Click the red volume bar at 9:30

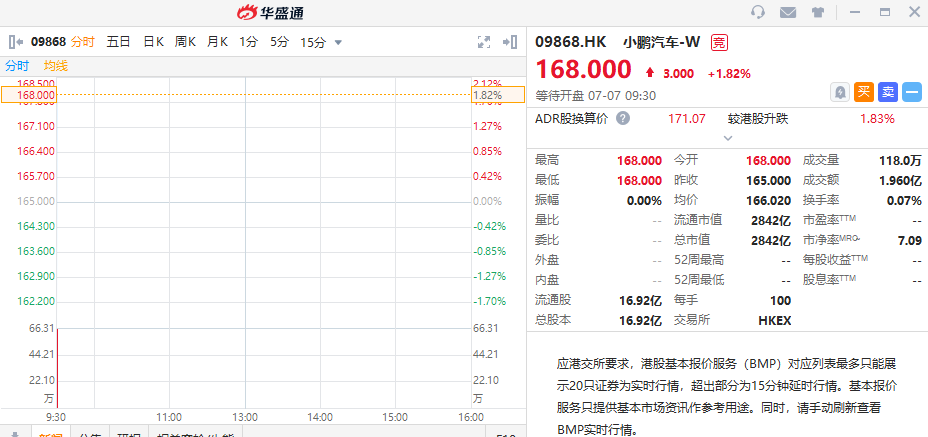[57, 368]
